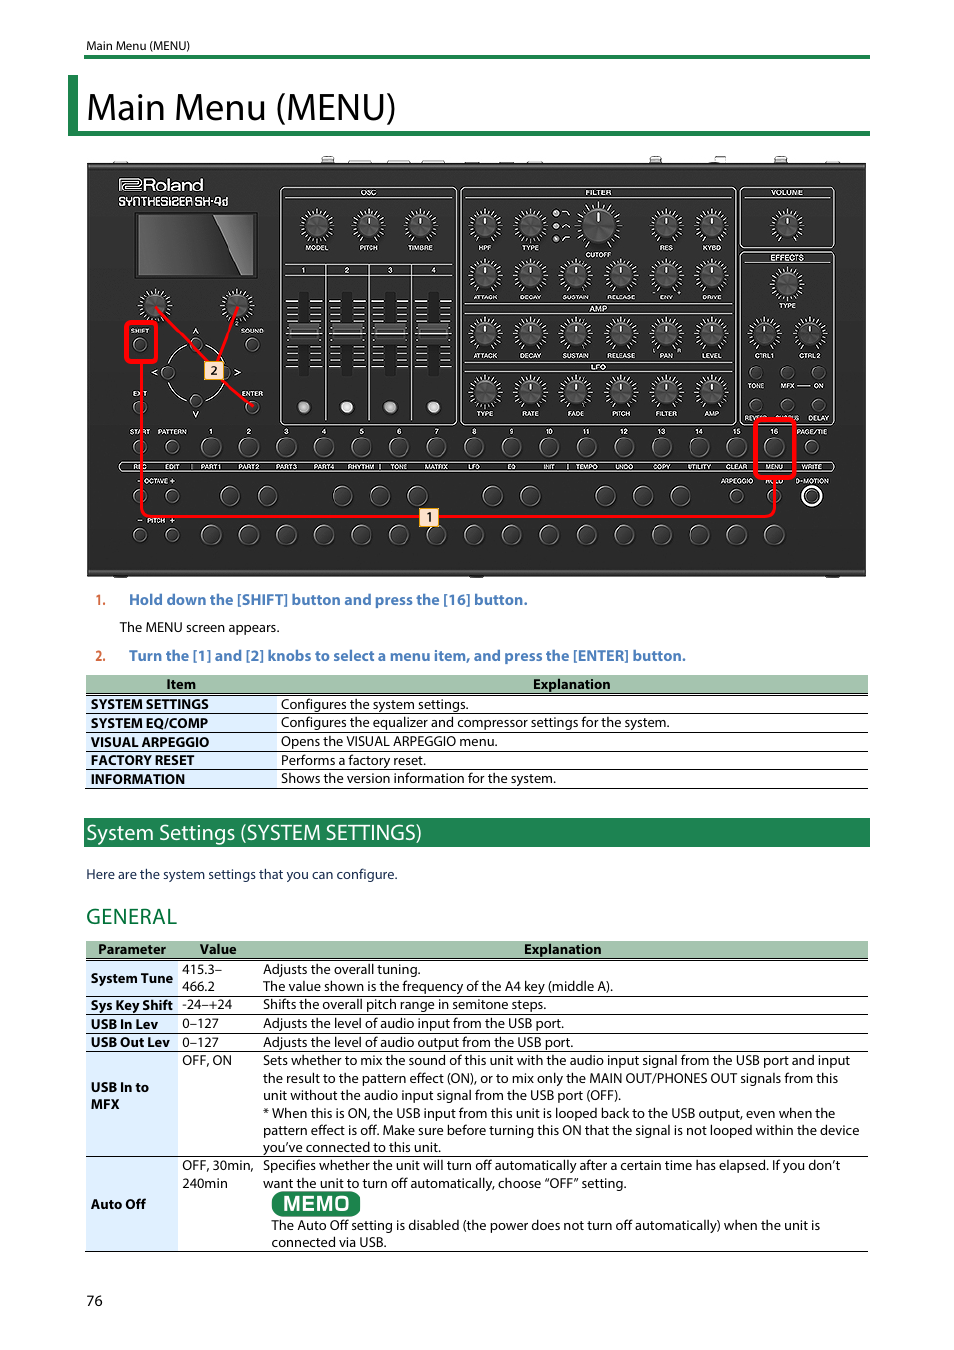Click the SOUND button near the display
The width and height of the screenshot is (954, 1350).
pyautogui.click(x=252, y=345)
